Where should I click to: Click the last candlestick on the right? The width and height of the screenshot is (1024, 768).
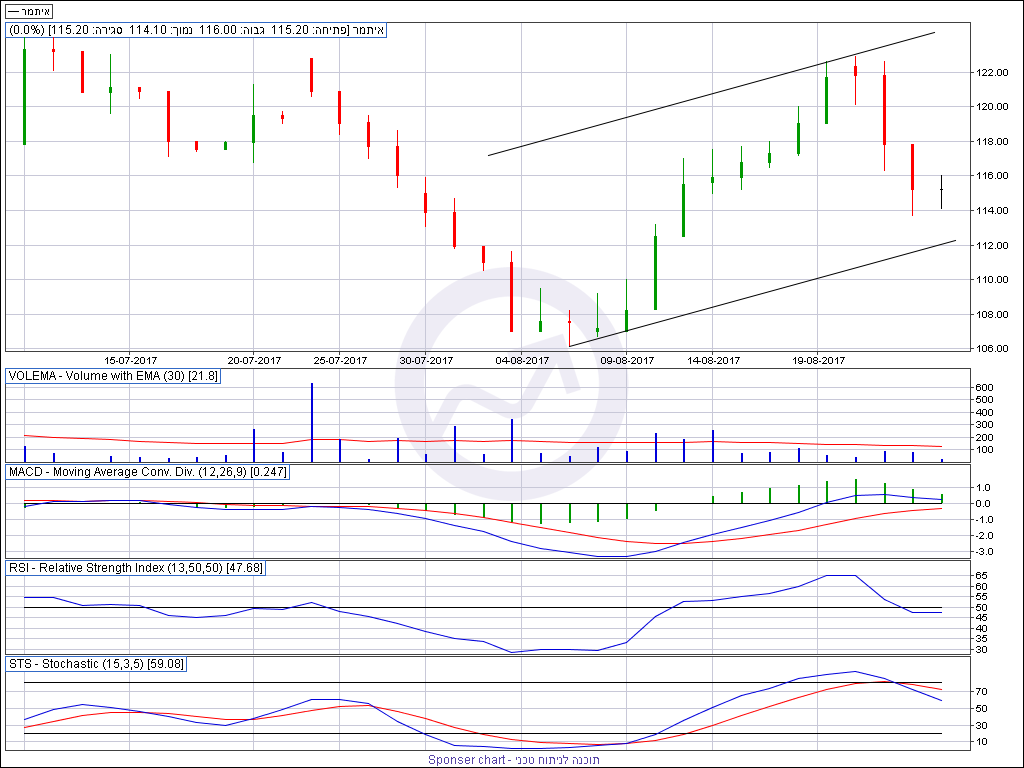pyautogui.click(x=941, y=191)
